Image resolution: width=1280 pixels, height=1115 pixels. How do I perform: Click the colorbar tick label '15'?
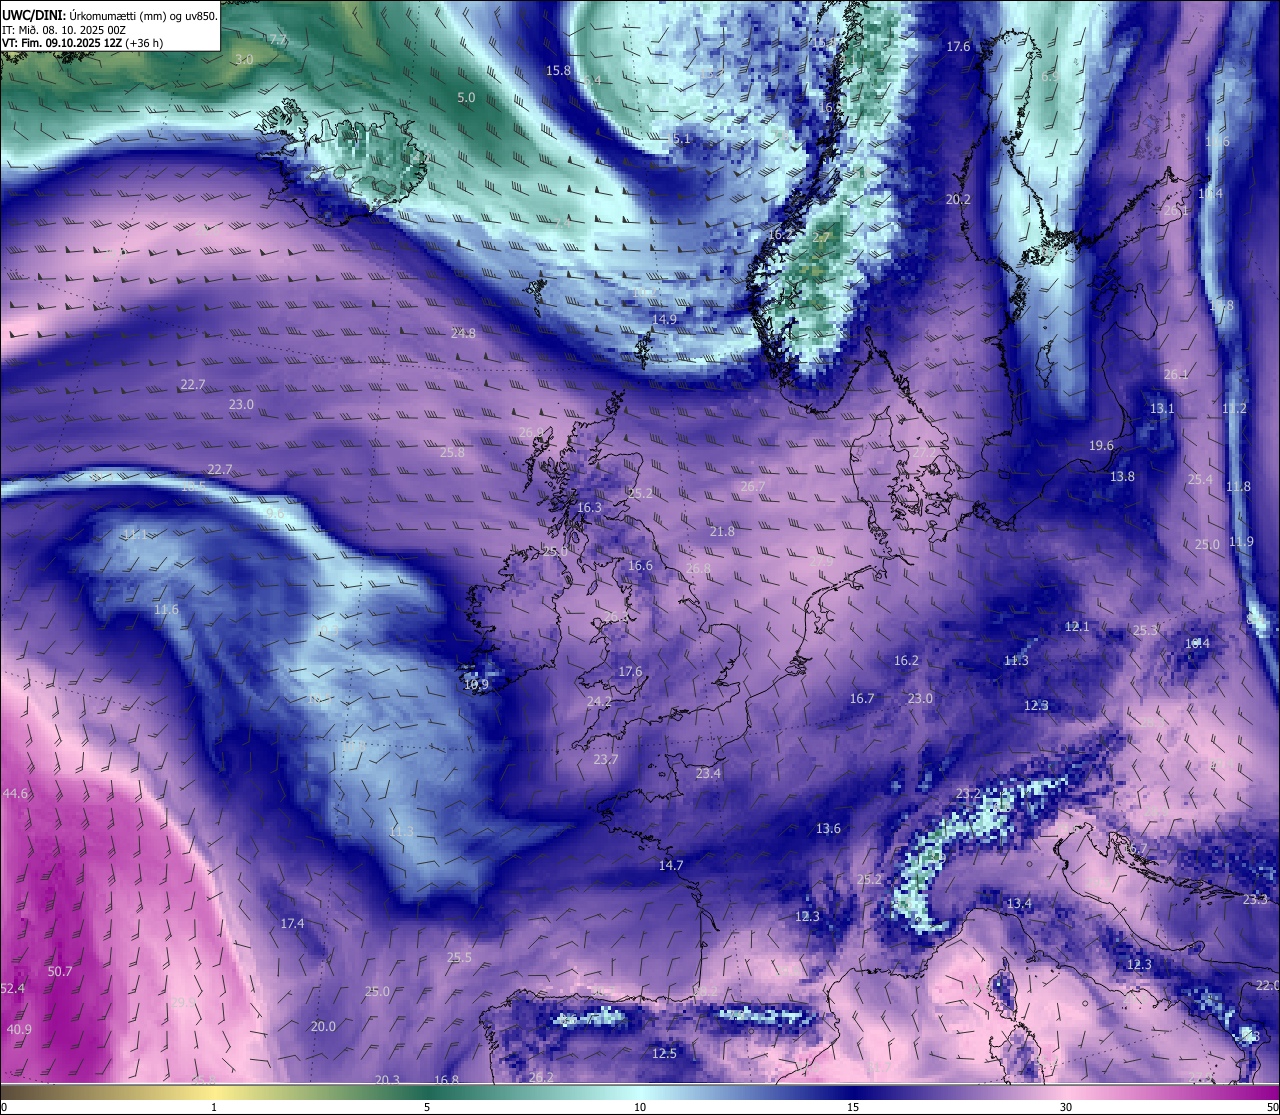853,1107
